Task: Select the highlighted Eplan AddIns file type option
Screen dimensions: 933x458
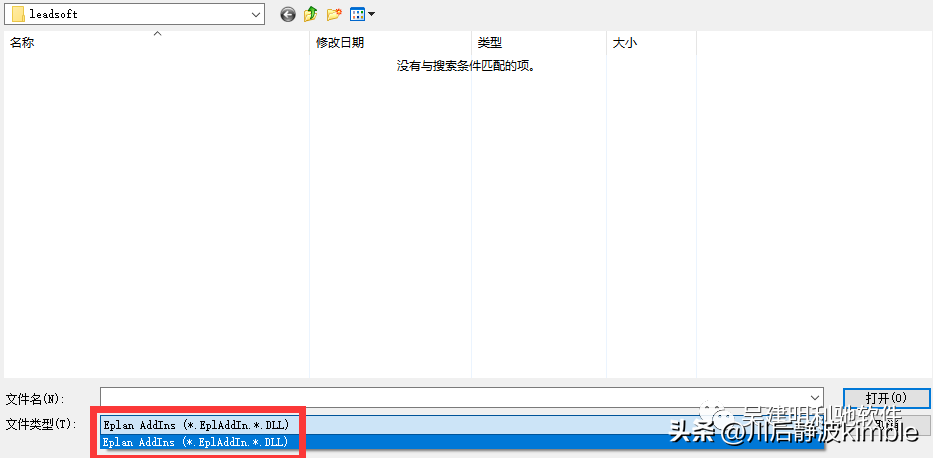Action: pyautogui.click(x=195, y=441)
